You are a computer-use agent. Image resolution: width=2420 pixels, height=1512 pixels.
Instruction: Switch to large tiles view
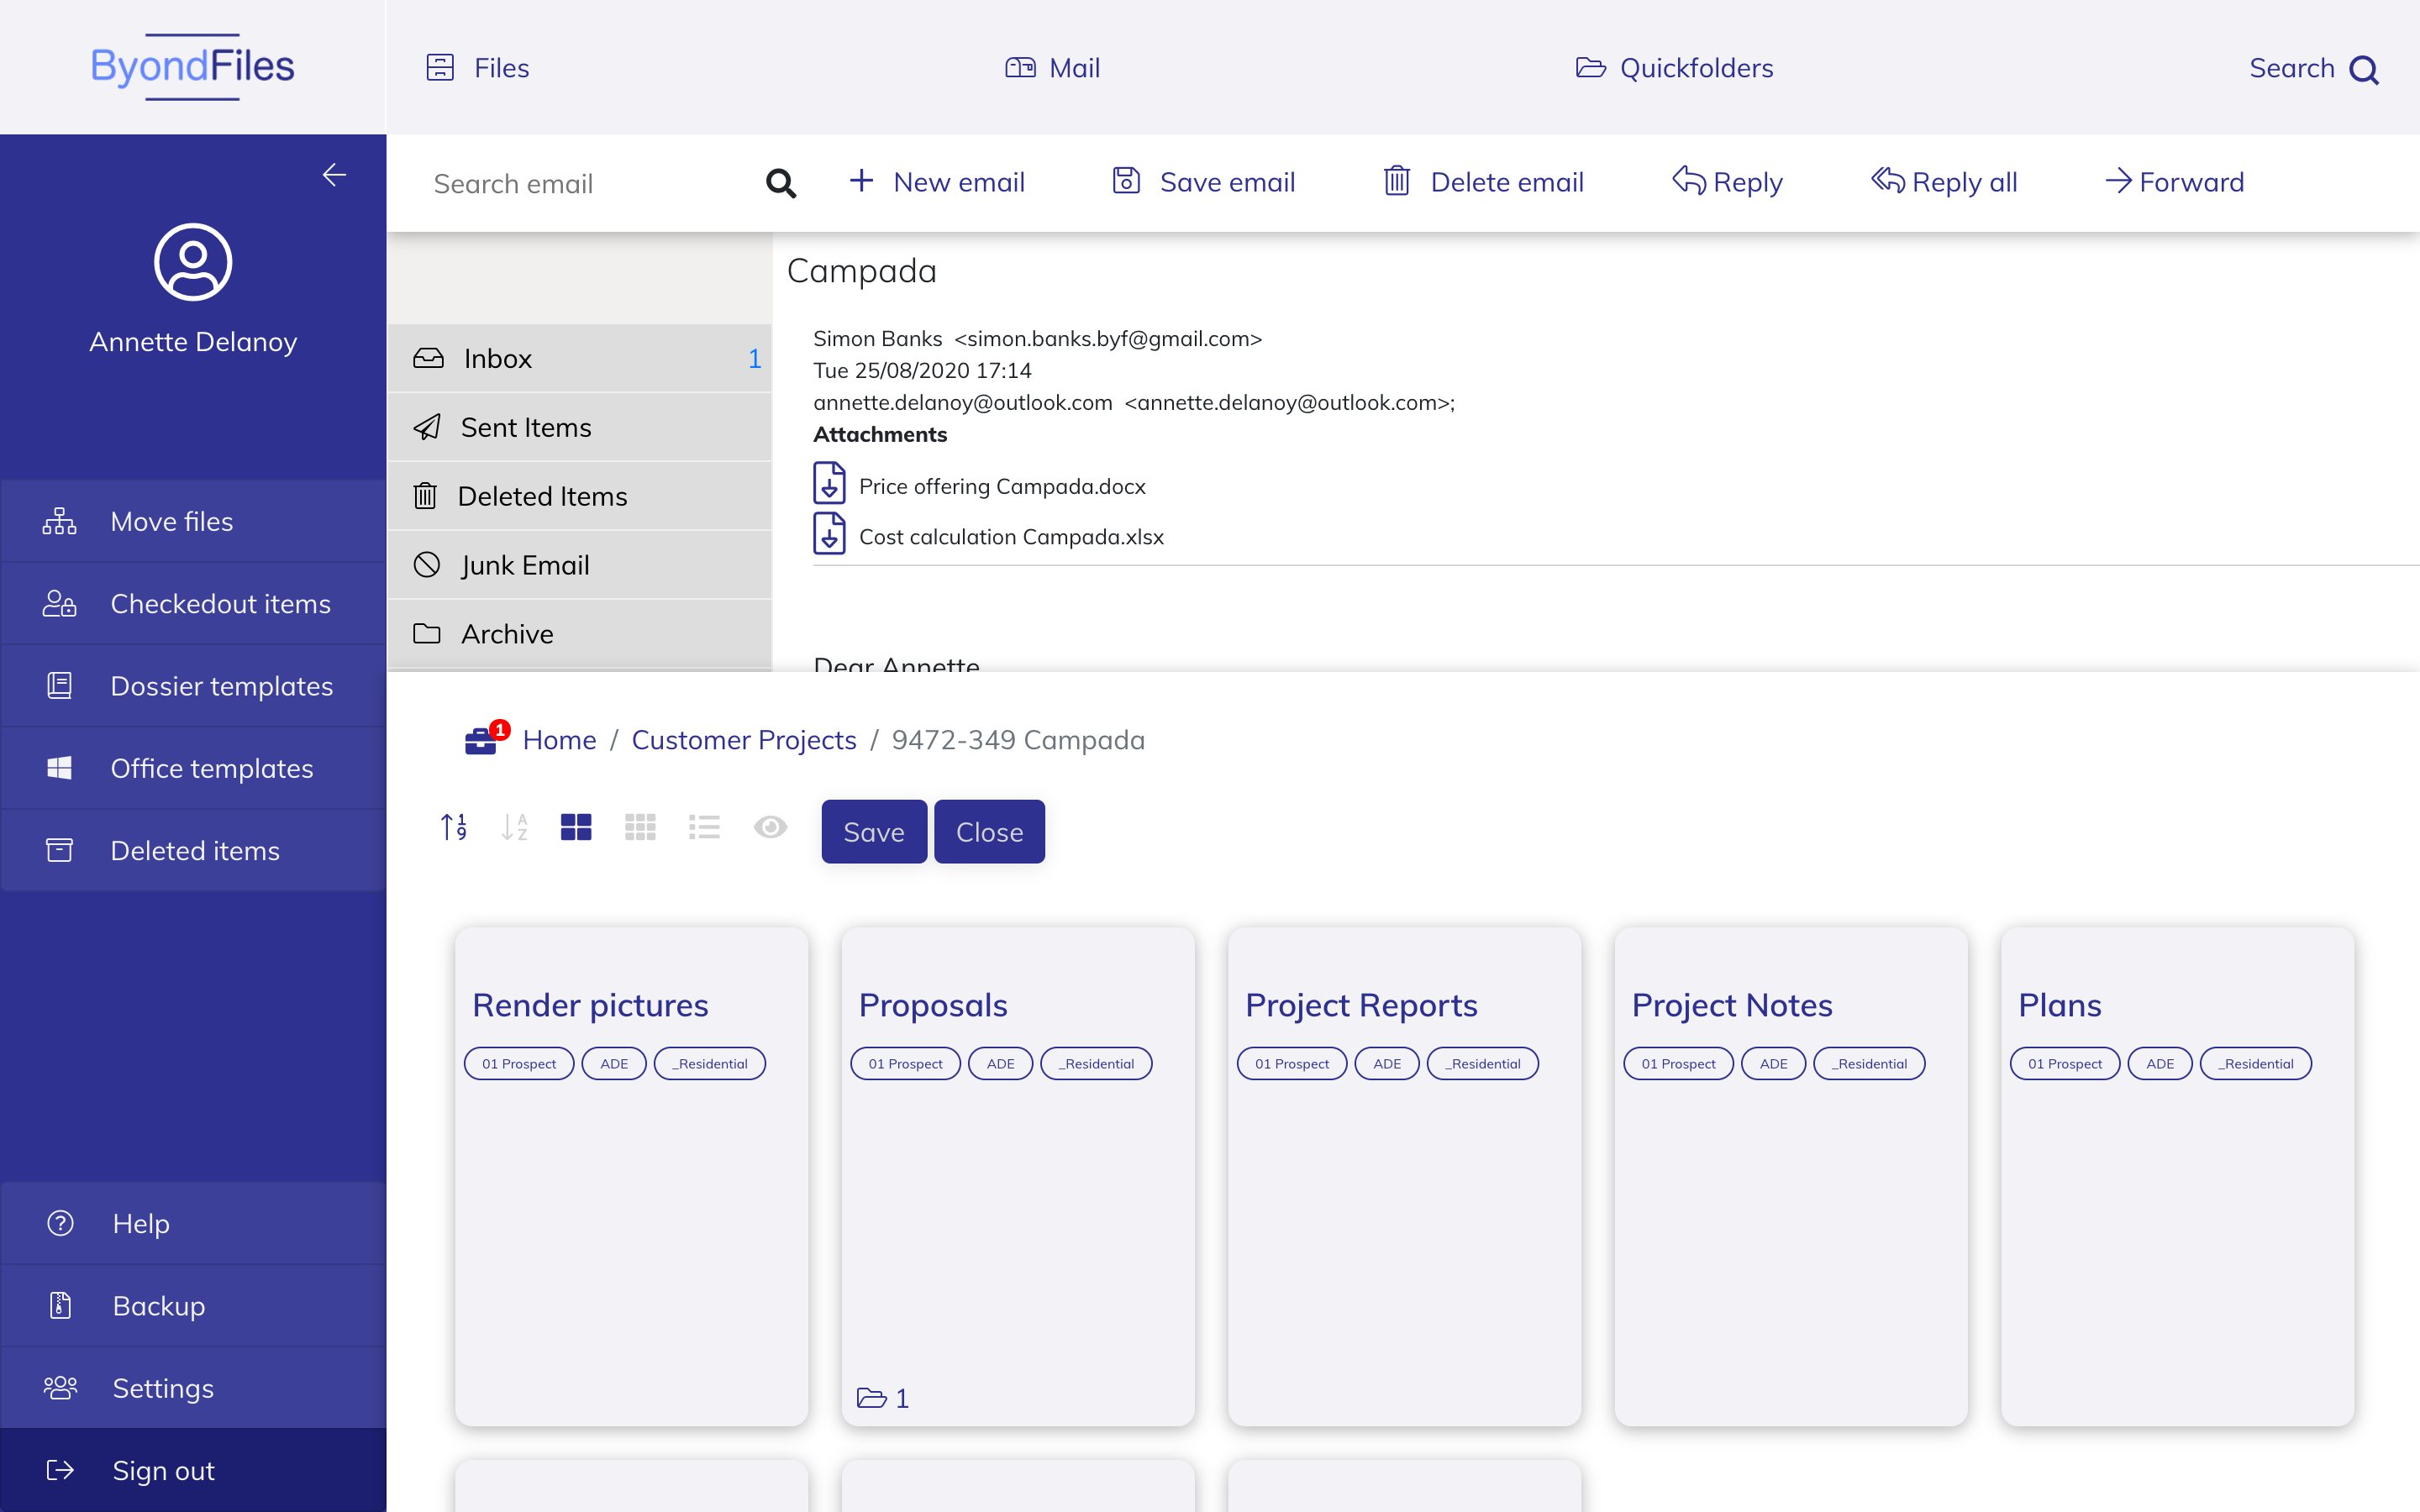pos(576,828)
